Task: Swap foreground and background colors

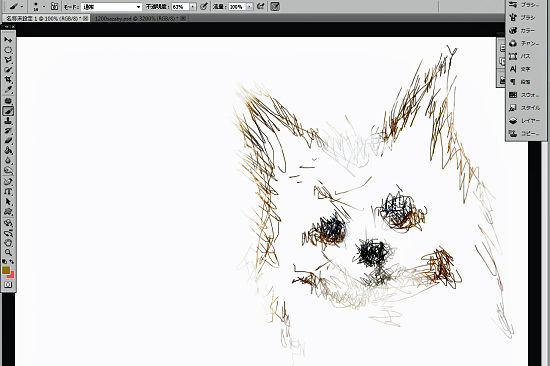Action: (x=12, y=262)
